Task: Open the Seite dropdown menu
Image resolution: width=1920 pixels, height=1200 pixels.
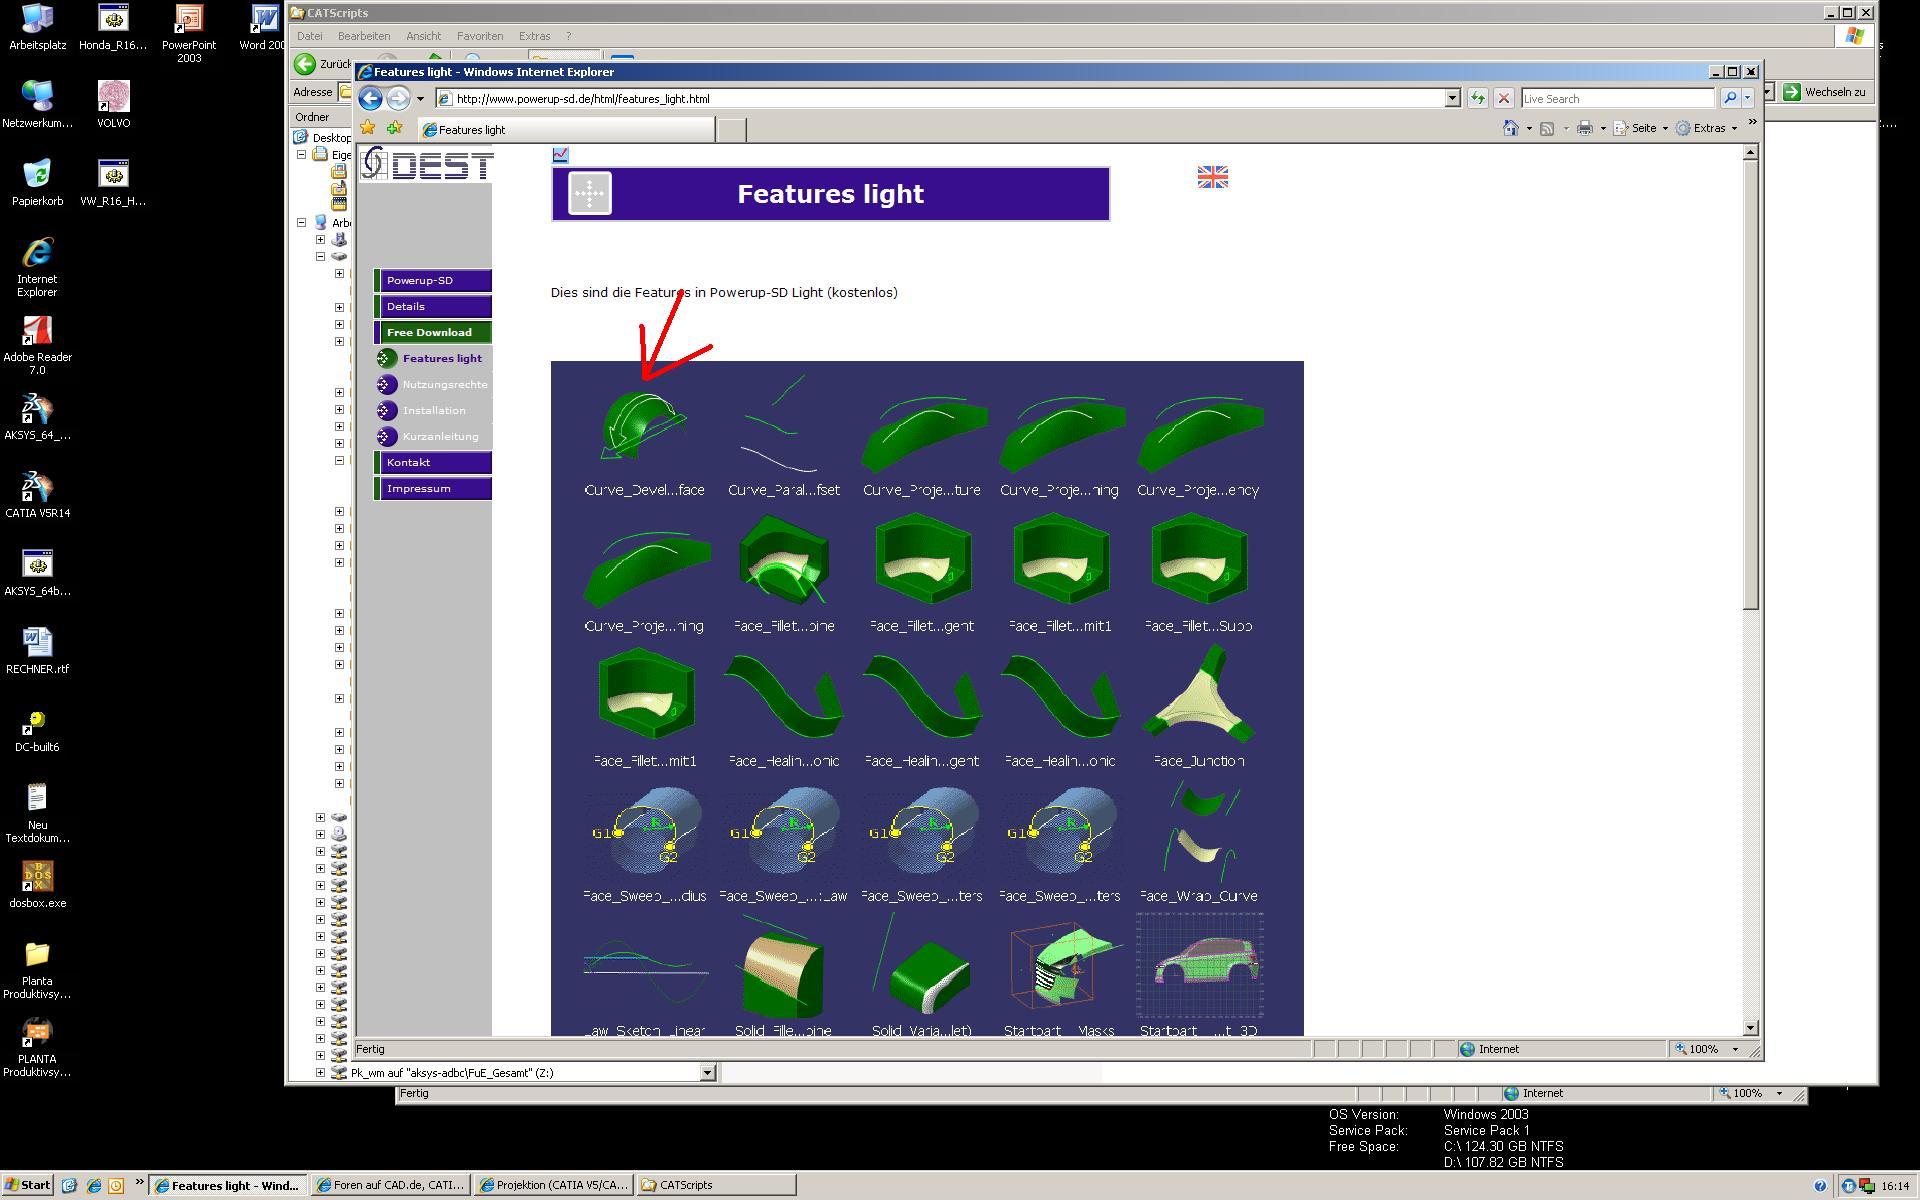Action: [x=1642, y=128]
